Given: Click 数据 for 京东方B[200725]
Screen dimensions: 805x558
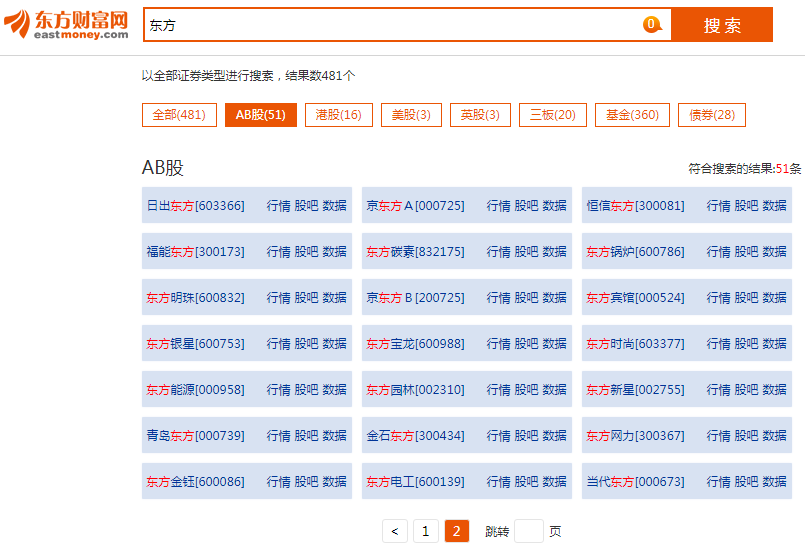Looking at the screenshot, I should 554,297.
